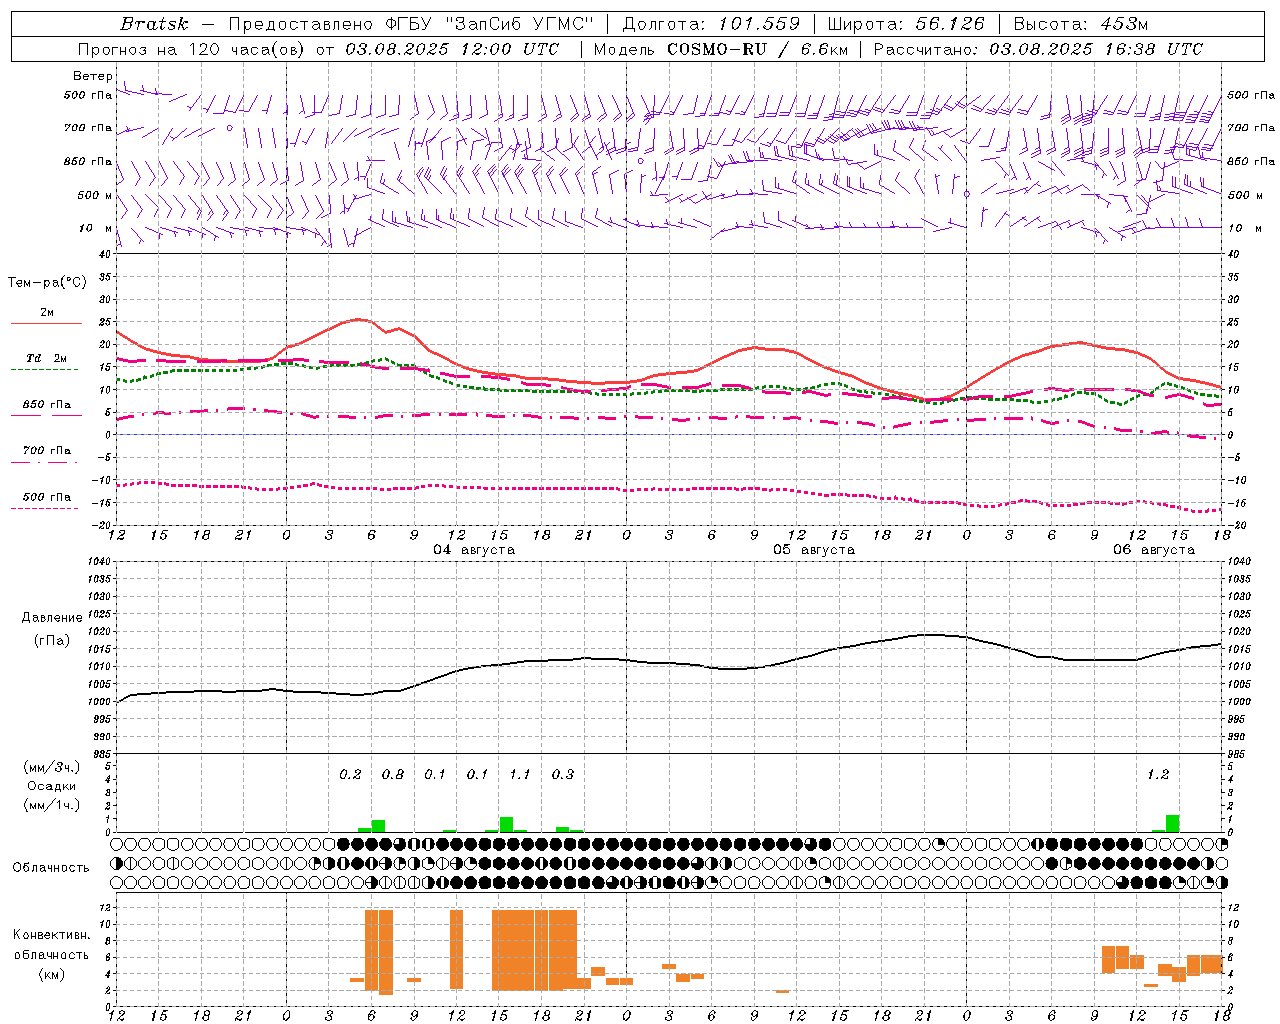Image resolution: width=1280 pixels, height=1024 pixels.
Task: Click the "Широта: 56.126" latitude value
Action: pos(906,24)
